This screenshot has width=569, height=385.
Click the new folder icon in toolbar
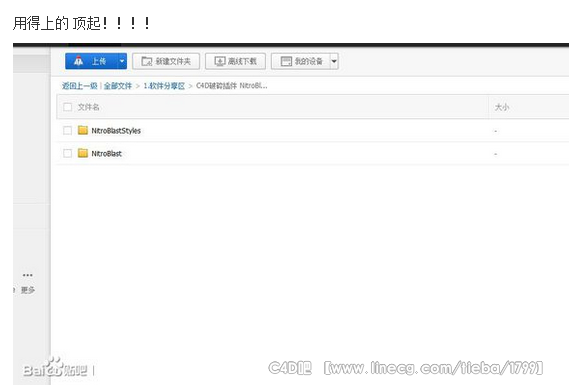(x=147, y=61)
